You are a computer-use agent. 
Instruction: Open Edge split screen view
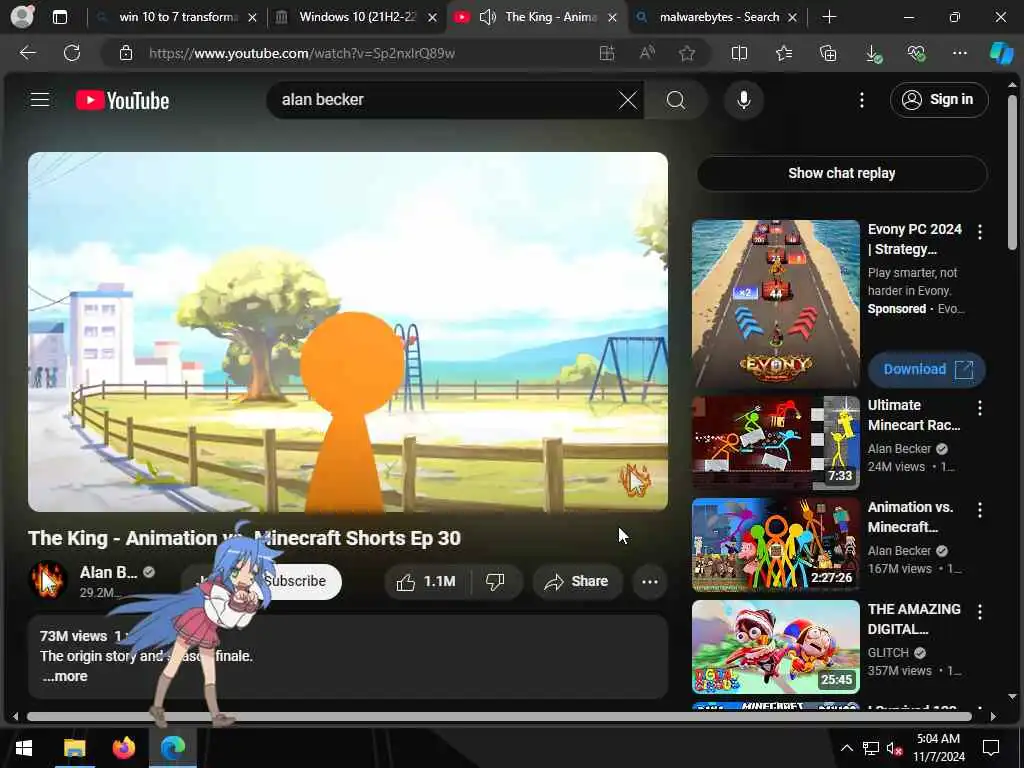(739, 53)
